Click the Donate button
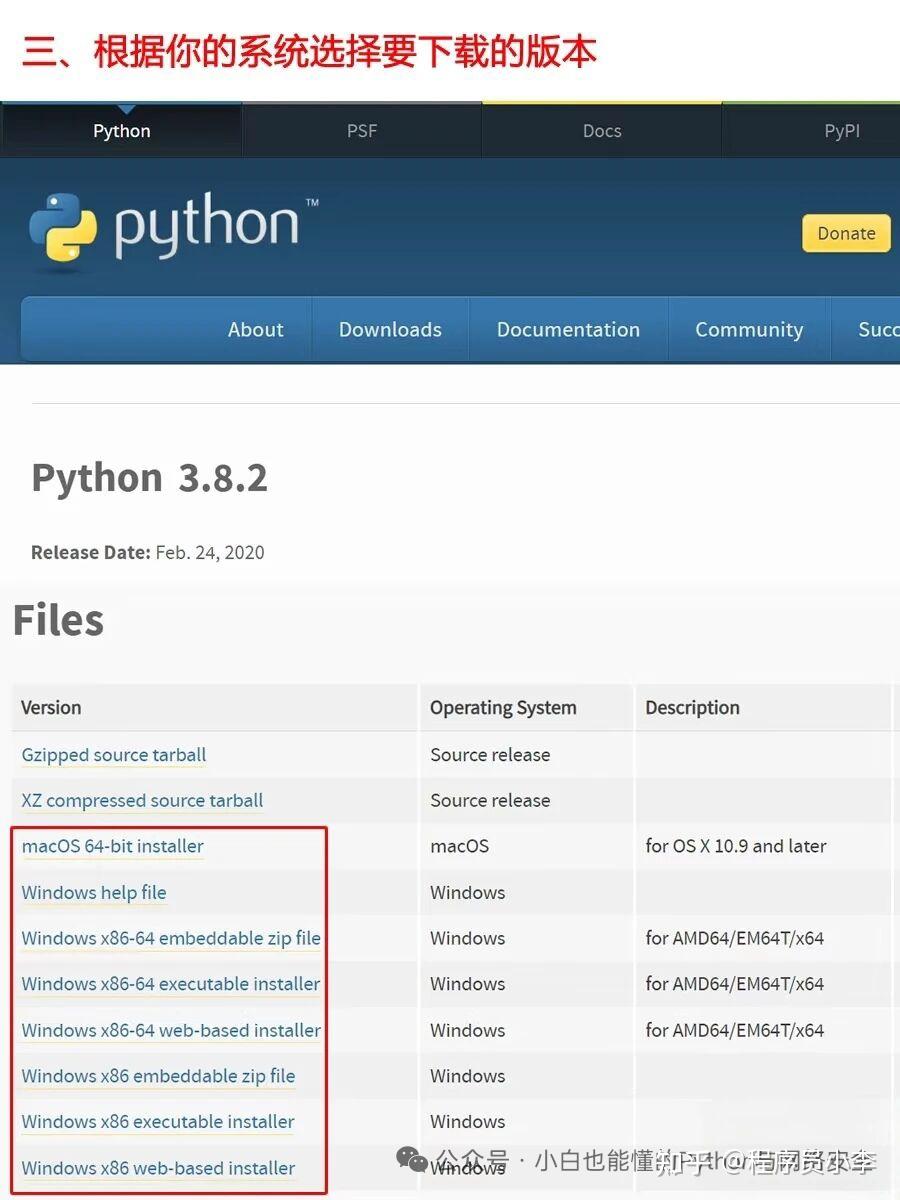This screenshot has height=1200, width=900. click(846, 233)
